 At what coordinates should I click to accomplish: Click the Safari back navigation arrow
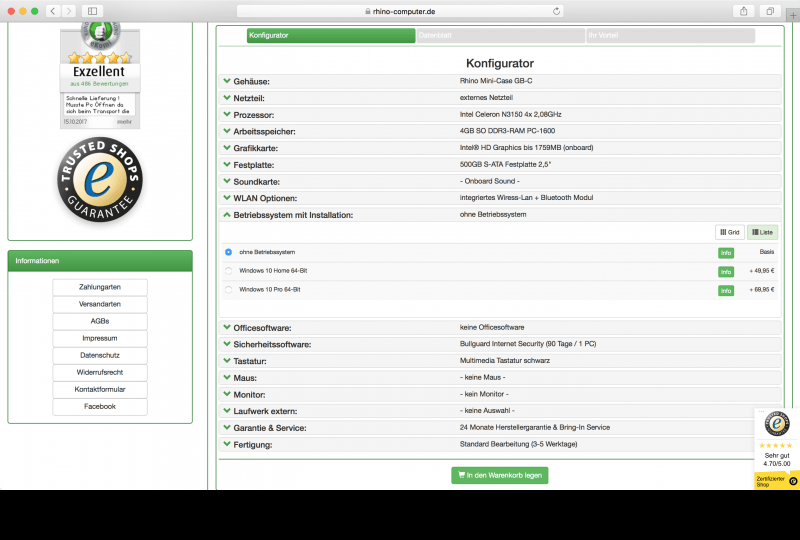[51, 11]
